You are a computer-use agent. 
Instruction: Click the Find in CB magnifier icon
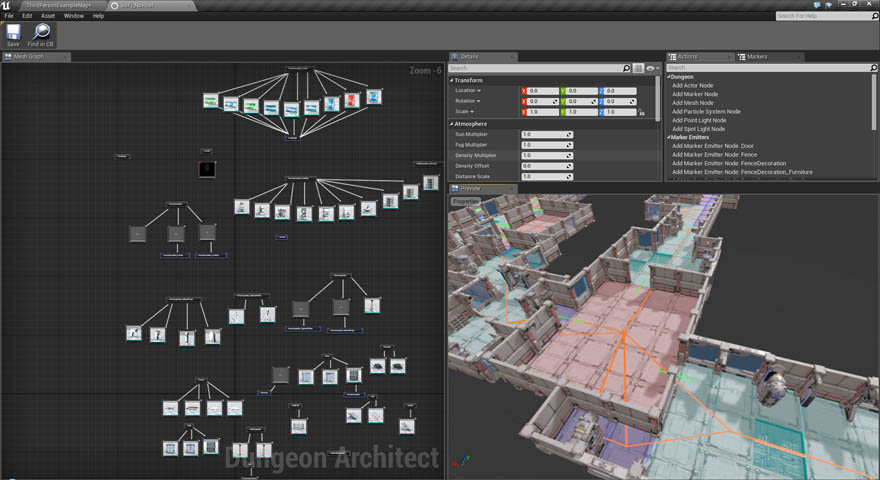click(41, 33)
